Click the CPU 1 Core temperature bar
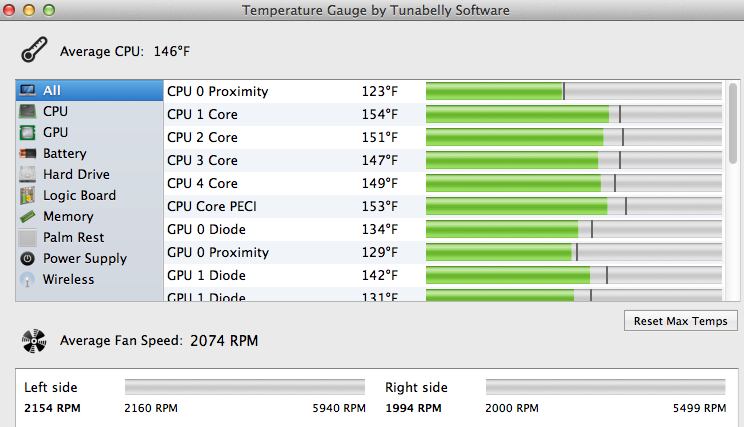 574,114
